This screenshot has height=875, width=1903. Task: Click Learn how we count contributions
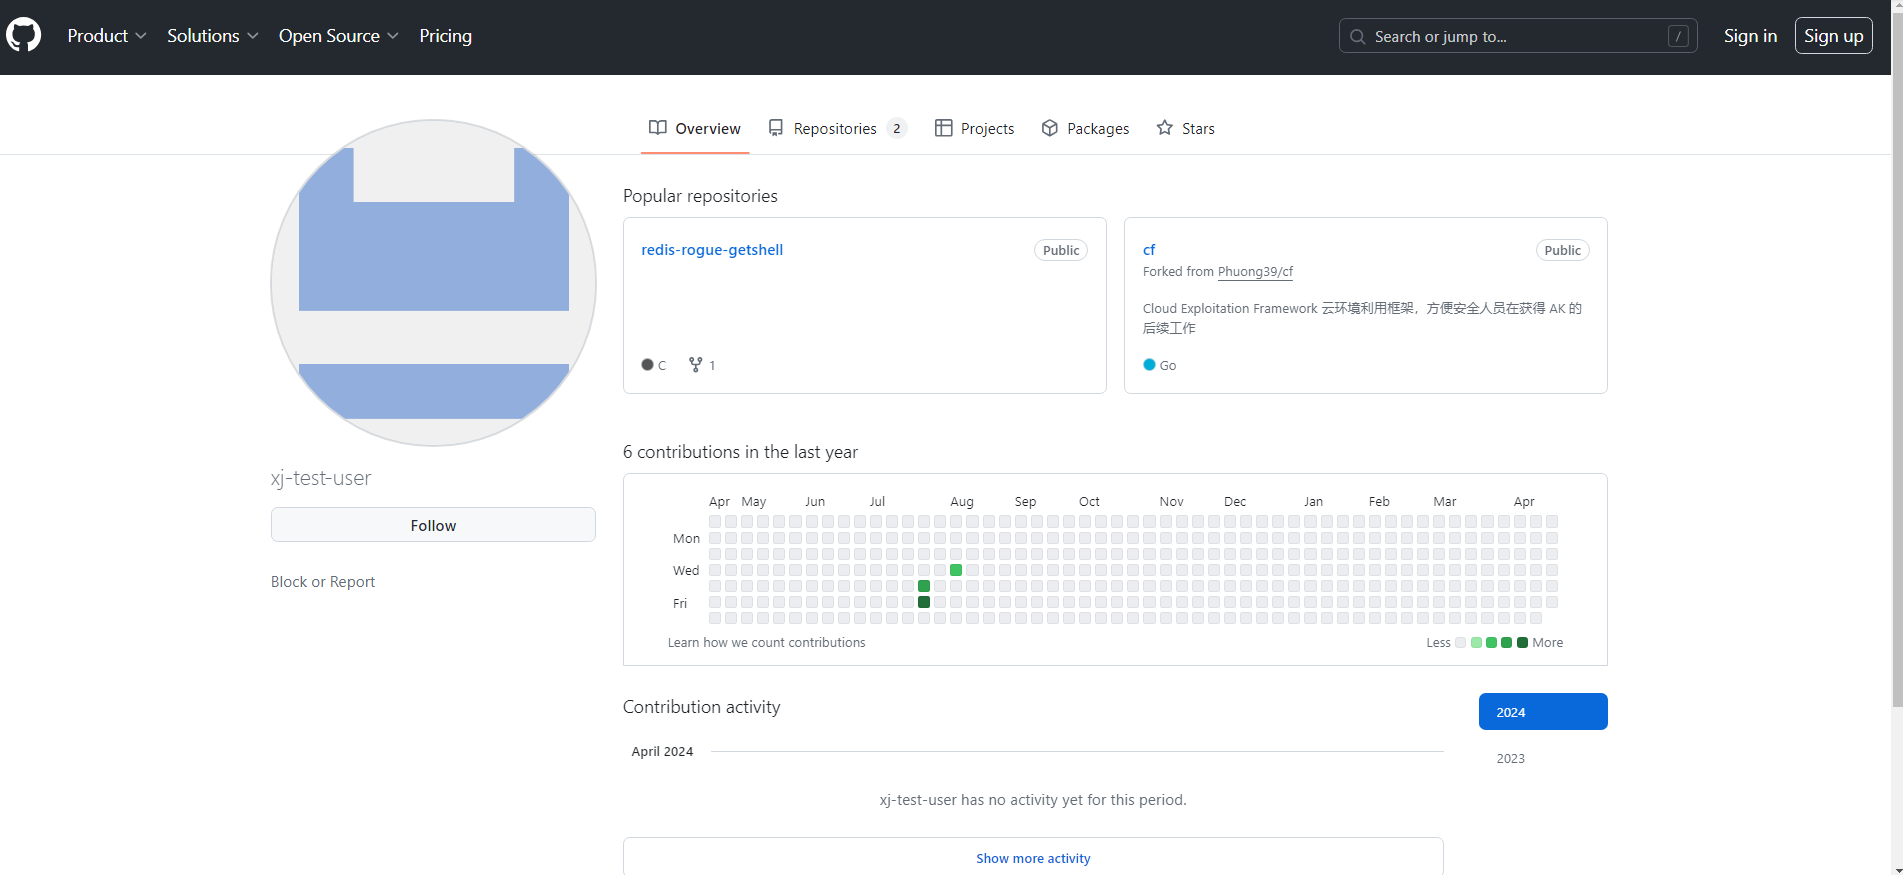767,643
